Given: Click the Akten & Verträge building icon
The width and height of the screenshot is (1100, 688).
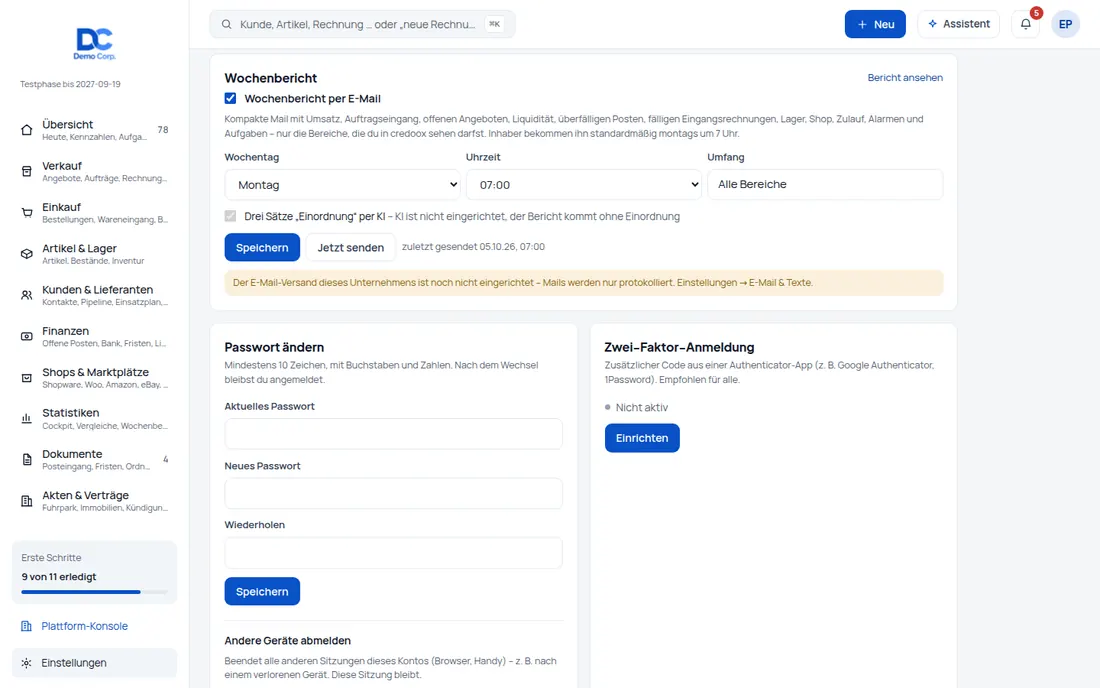Looking at the screenshot, I should [27, 501].
